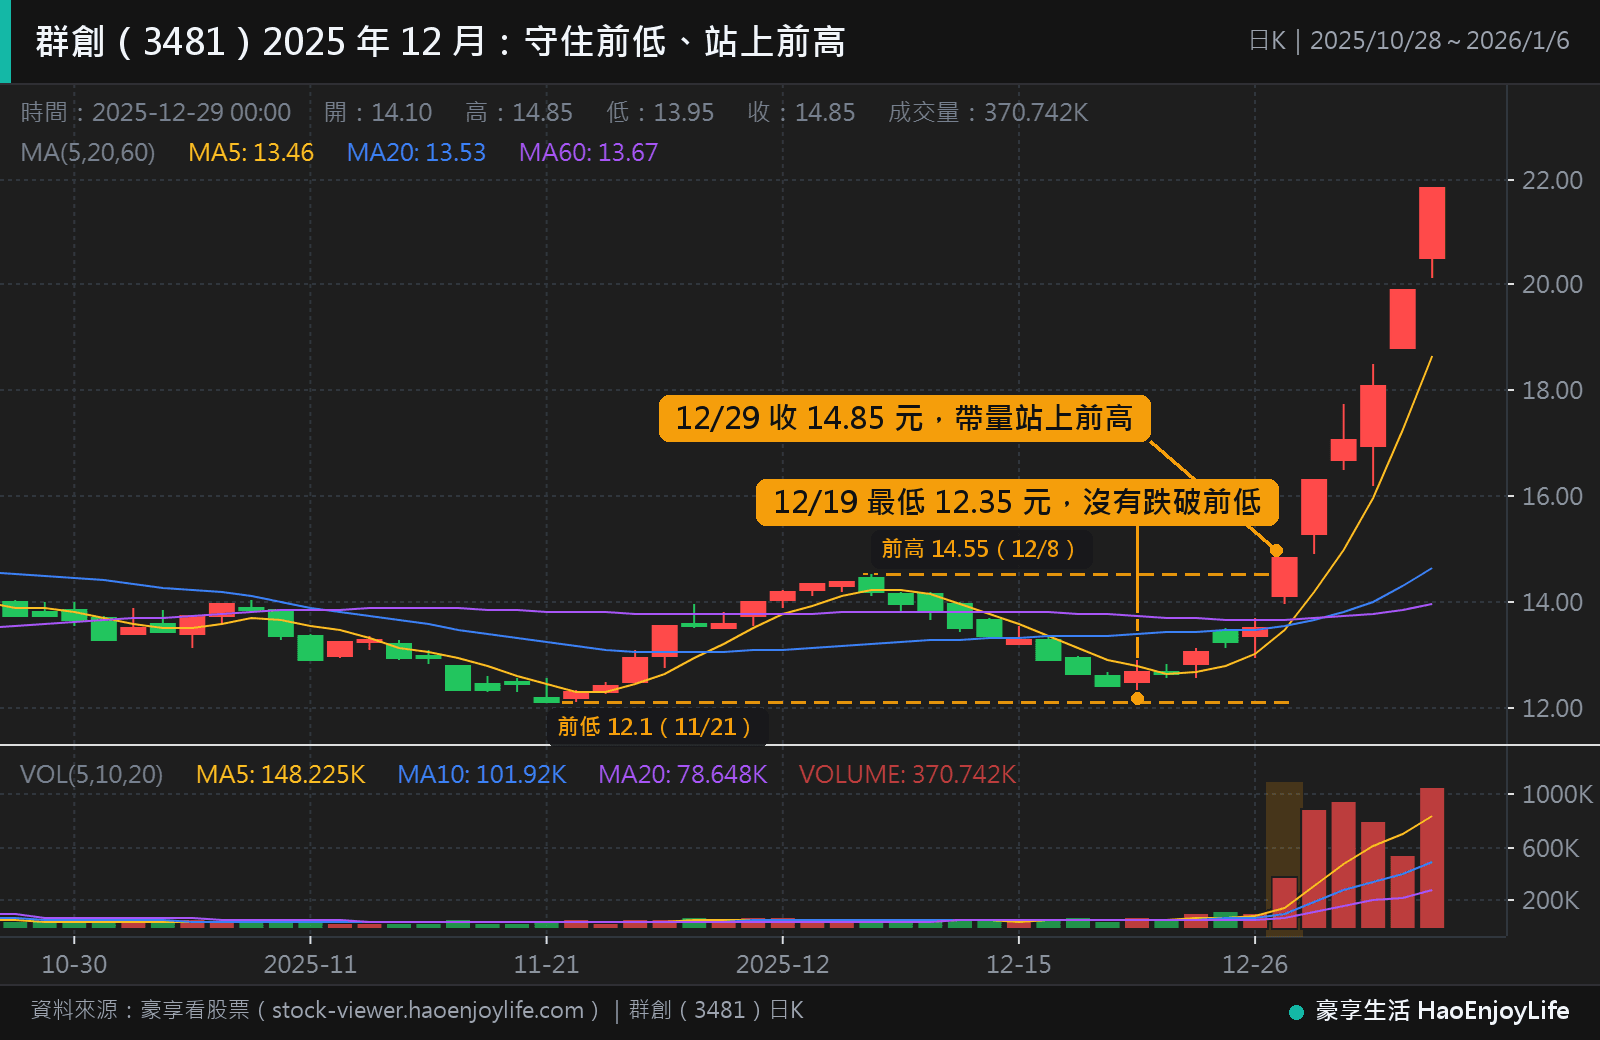Click the MA(5,20,60) indicator label
The image size is (1600, 1040).
pos(88,152)
